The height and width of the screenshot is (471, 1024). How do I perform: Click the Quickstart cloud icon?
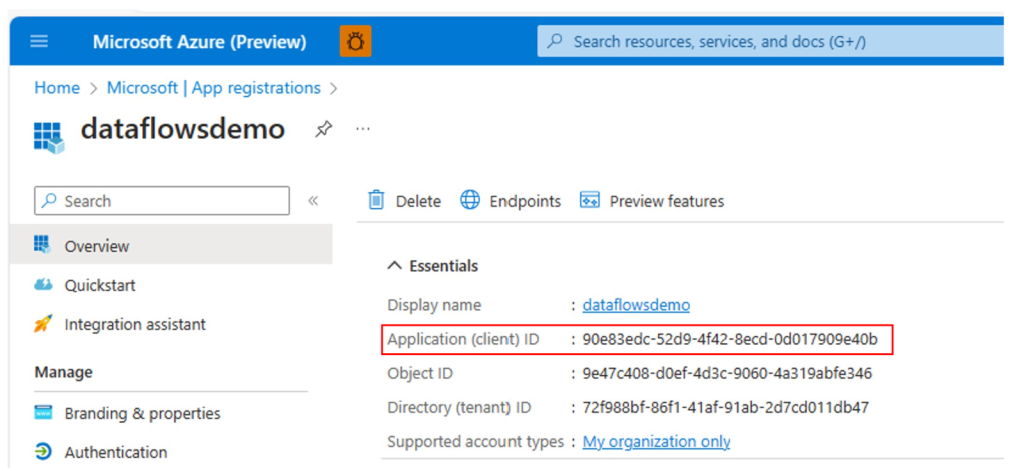pyautogui.click(x=42, y=285)
